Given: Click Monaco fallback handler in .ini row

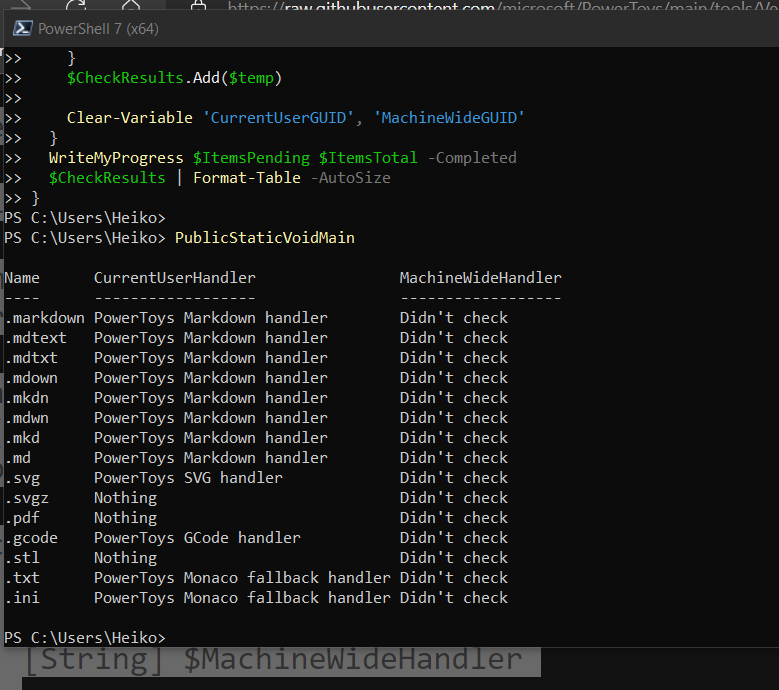Looking at the screenshot, I should pyautogui.click(x=242, y=598).
